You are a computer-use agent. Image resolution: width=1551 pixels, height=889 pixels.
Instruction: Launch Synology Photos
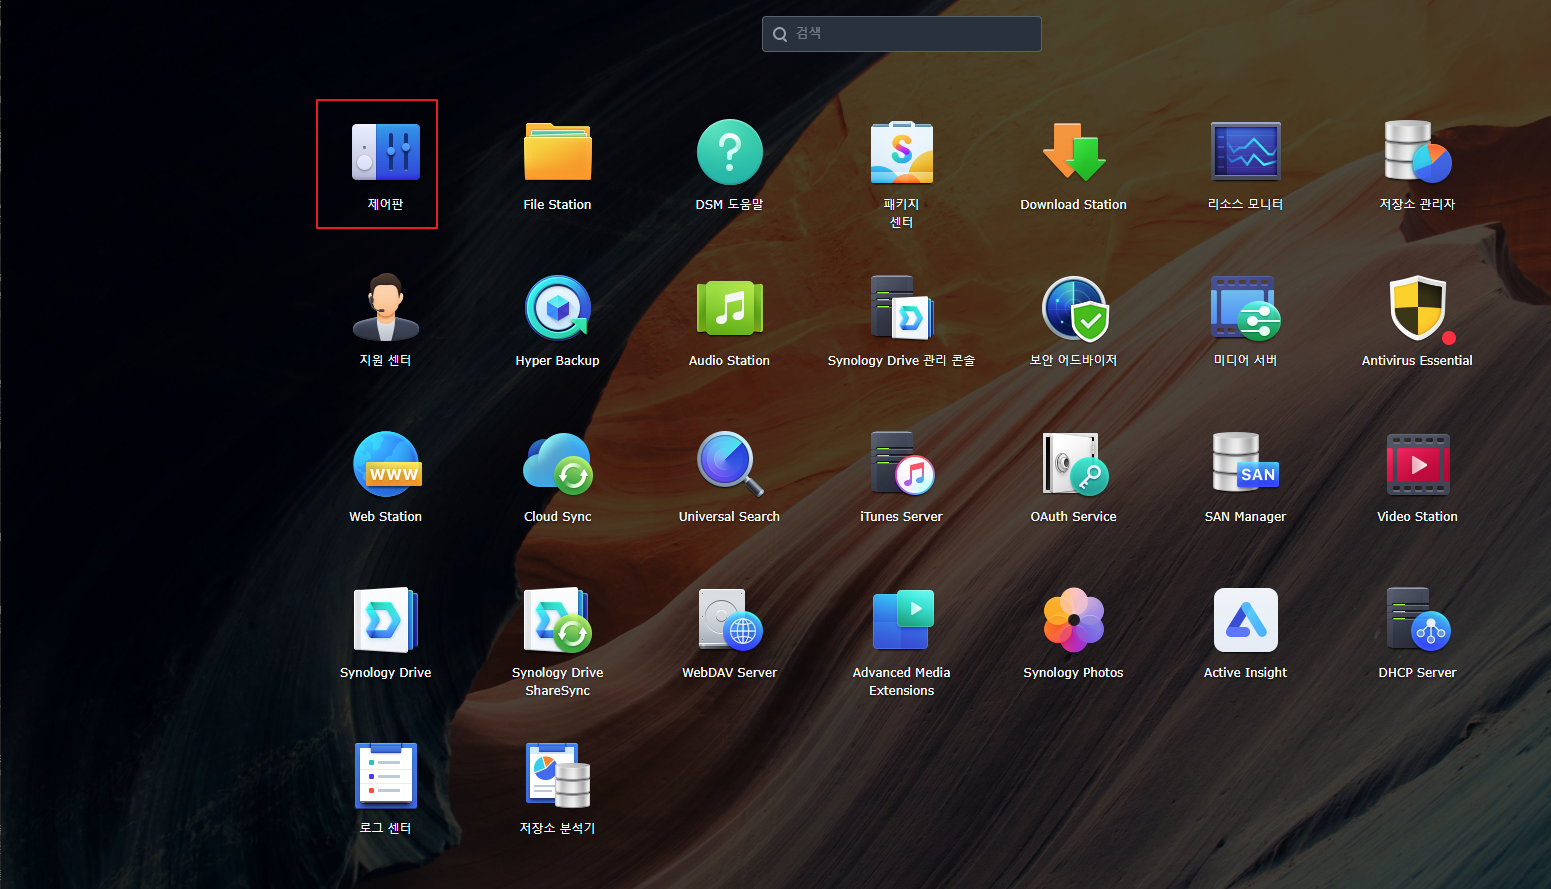[1074, 620]
